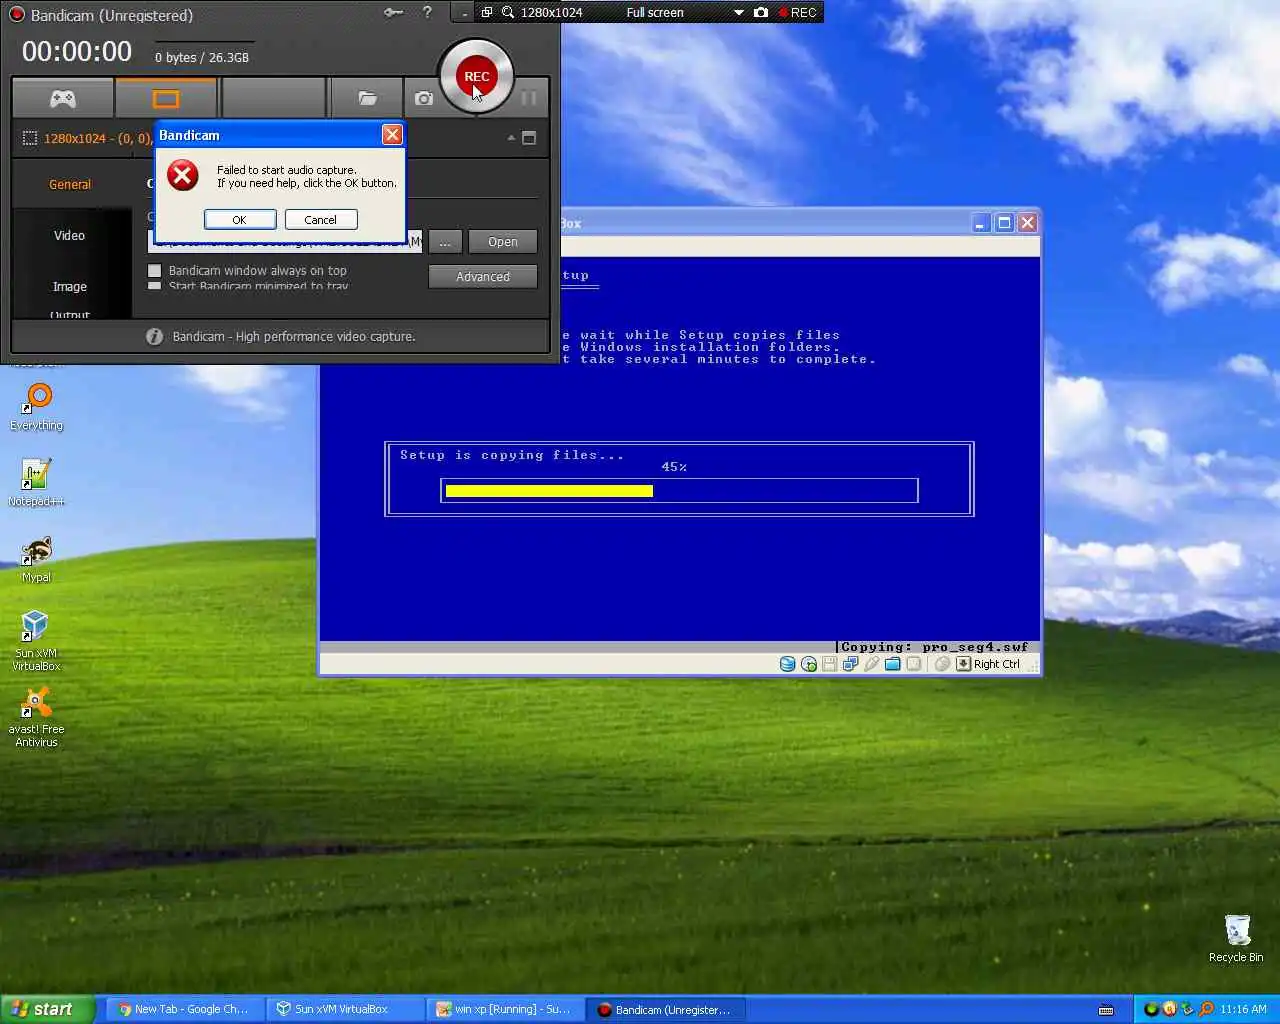Switch to New Tab Google Chrome taskbar button
This screenshot has width=1280, height=1024.
click(x=185, y=1009)
